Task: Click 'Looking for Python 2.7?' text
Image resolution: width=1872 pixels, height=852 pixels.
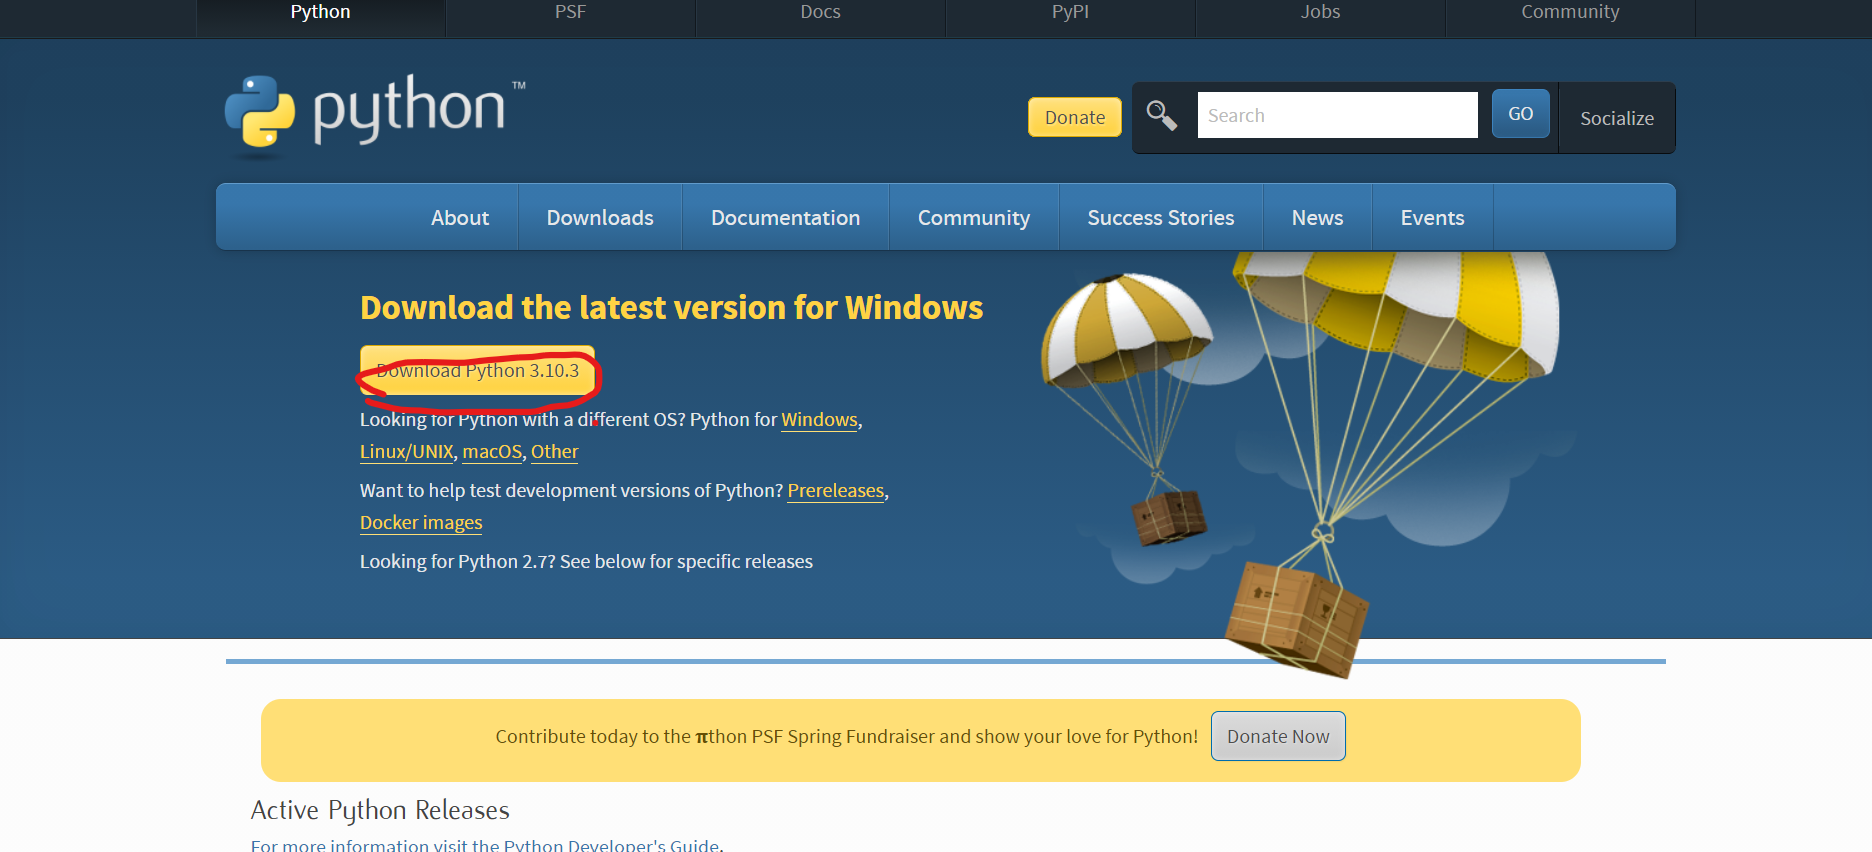Action: (457, 562)
